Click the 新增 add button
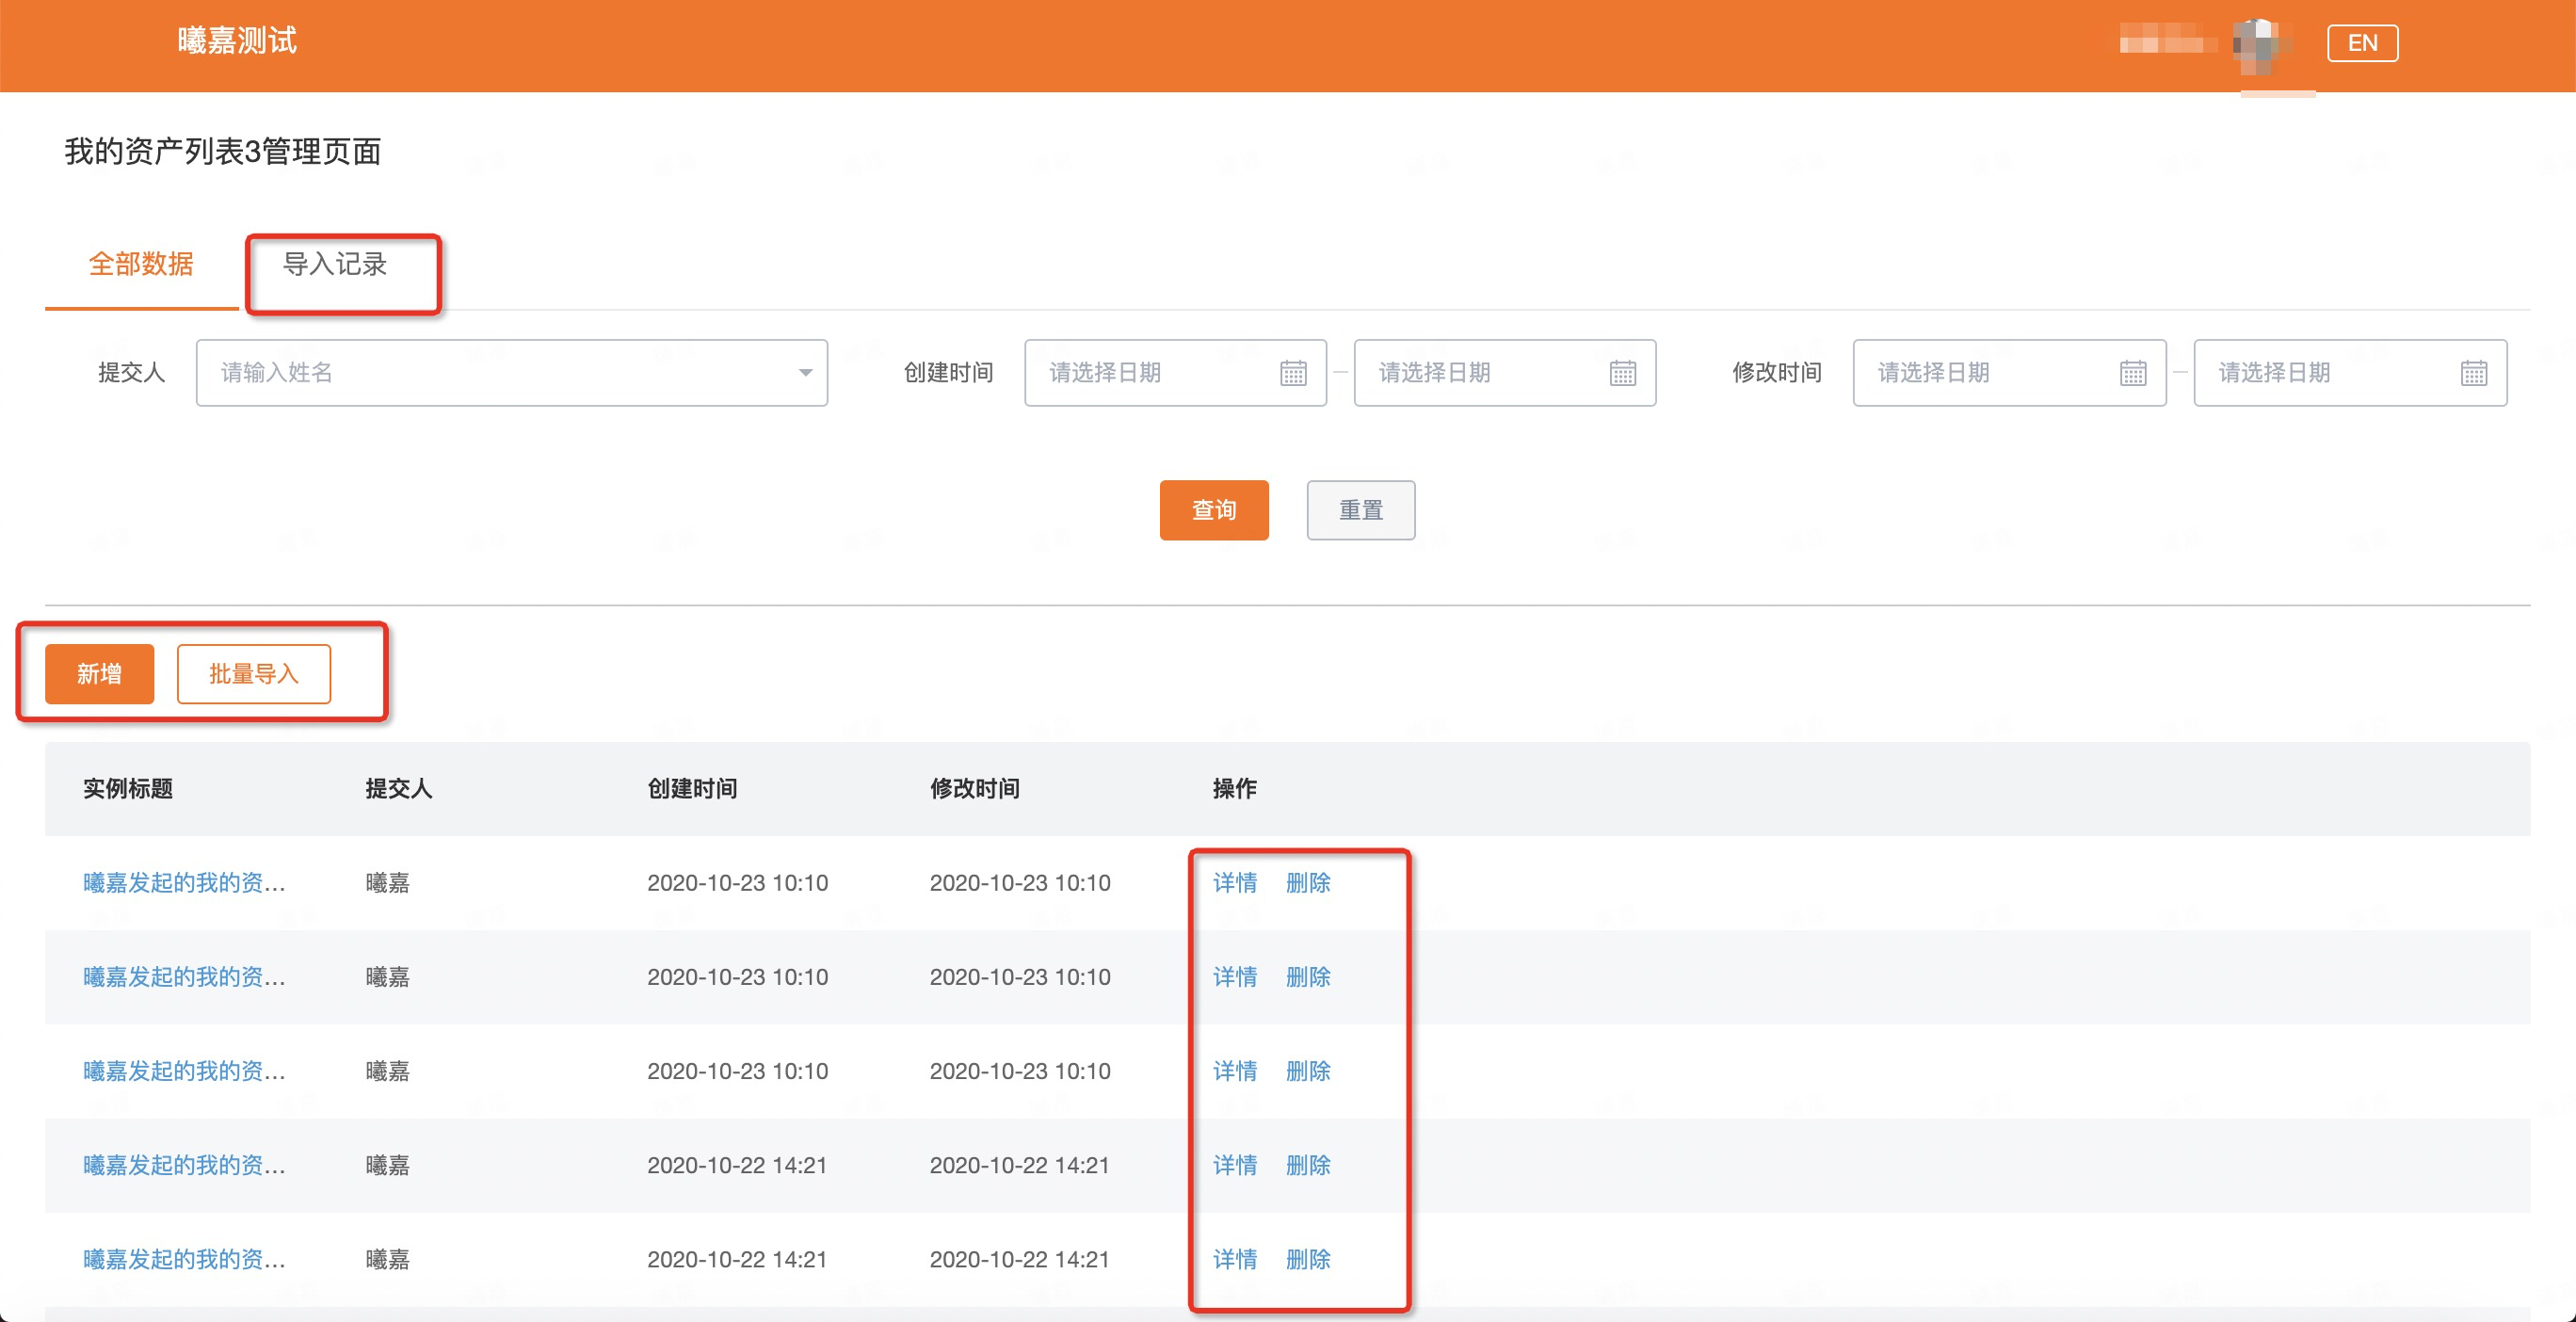 click(99, 674)
